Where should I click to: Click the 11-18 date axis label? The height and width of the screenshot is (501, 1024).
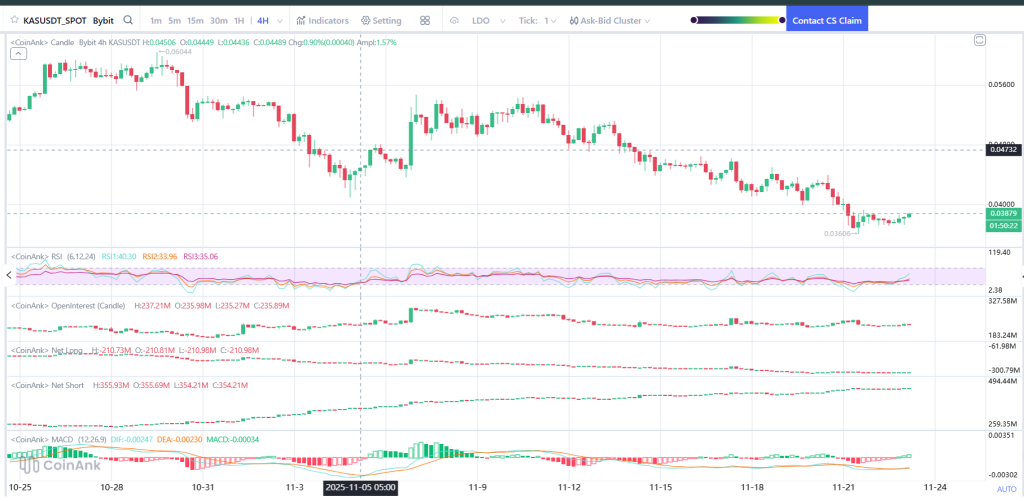[x=752, y=488]
